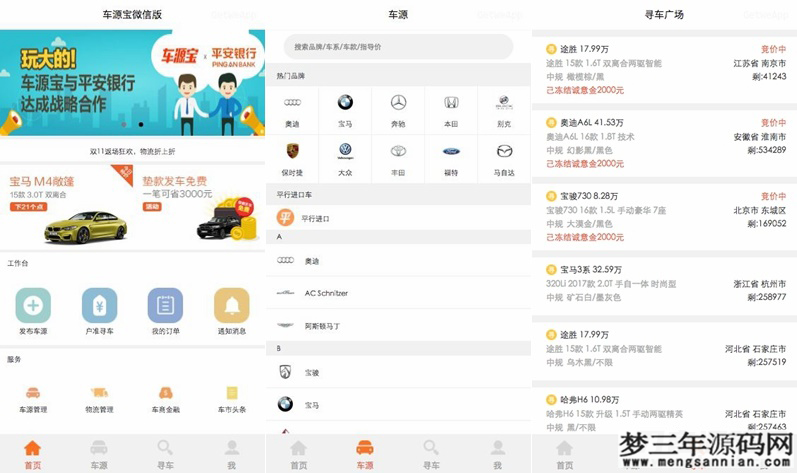This screenshot has width=797, height=473.
Task: Tap 首页 tab in 寻车广场 screen bar
Action: [564, 455]
